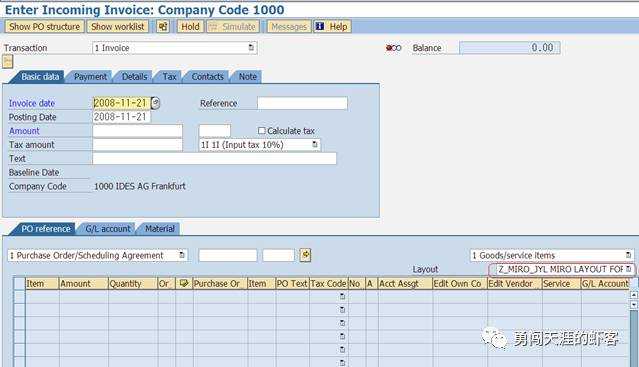
Task: Click the Quantity column header
Action: point(133,283)
